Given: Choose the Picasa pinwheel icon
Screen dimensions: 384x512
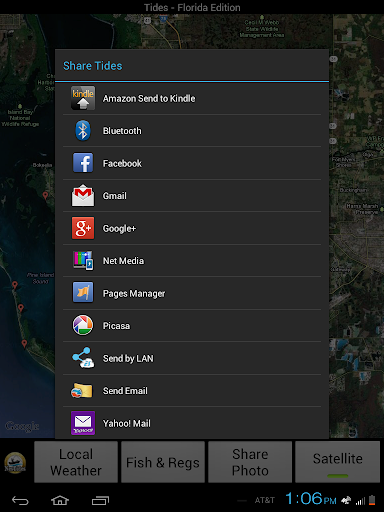Looking at the screenshot, I should click(x=83, y=325).
